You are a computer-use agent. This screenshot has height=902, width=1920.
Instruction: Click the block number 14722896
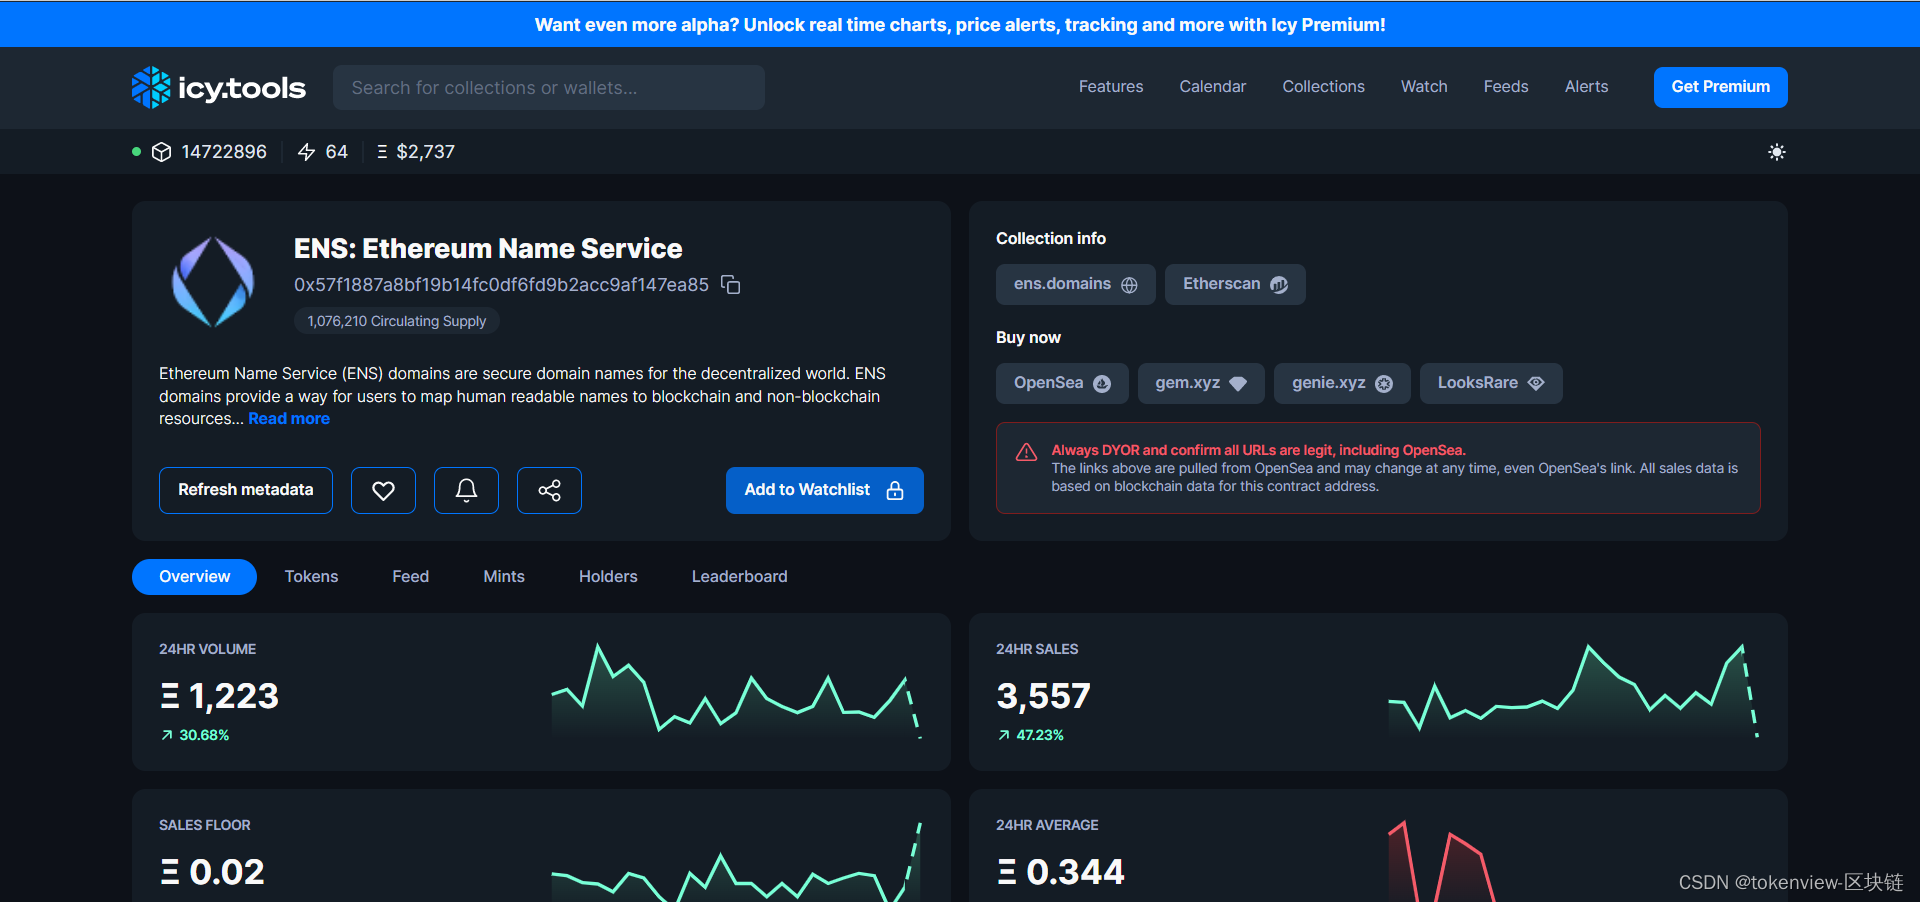(x=224, y=152)
